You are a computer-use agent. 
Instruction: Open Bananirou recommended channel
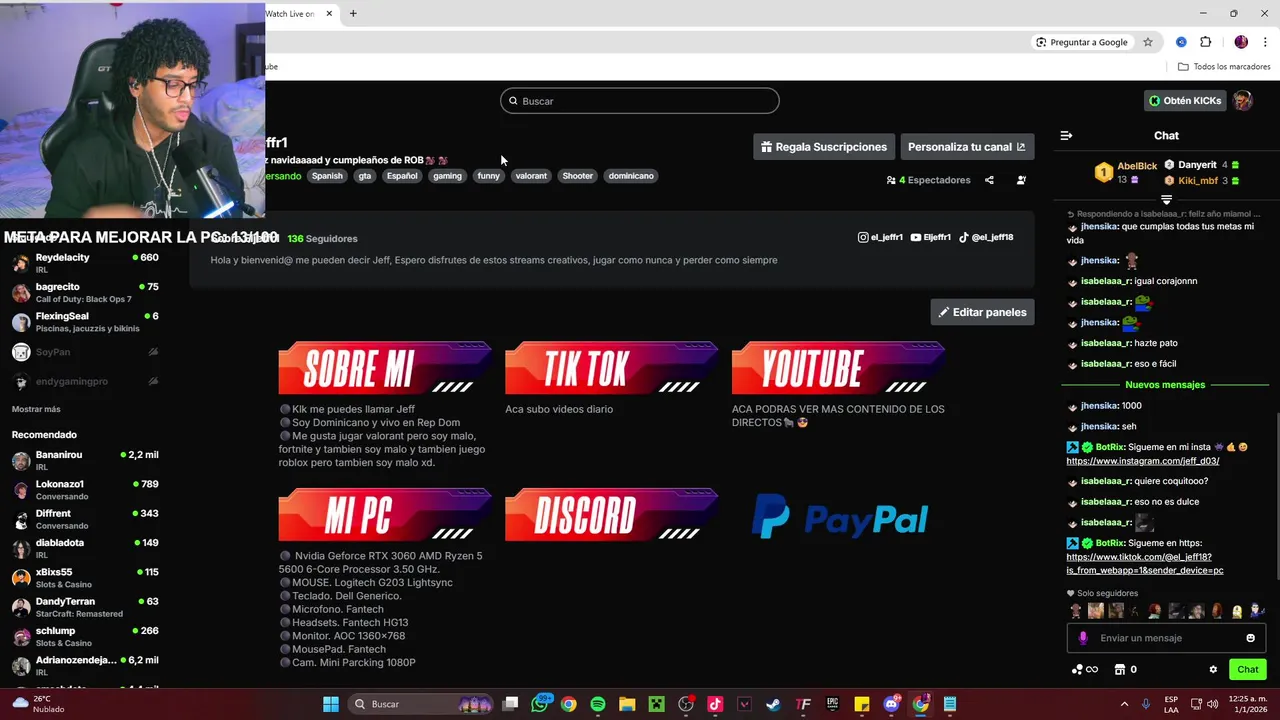pos(85,460)
